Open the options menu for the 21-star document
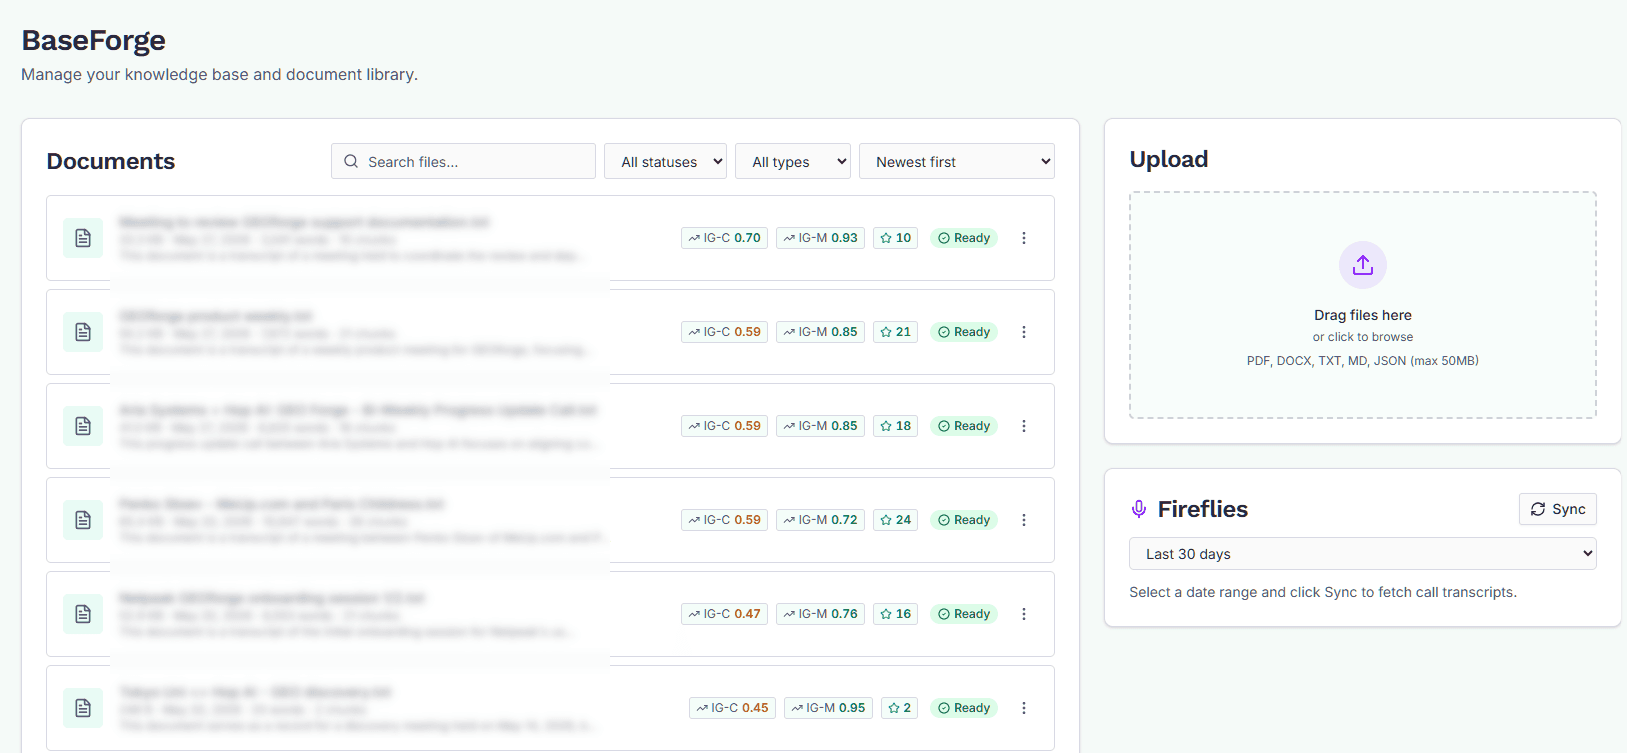Viewport: 1627px width, 753px height. point(1023,332)
